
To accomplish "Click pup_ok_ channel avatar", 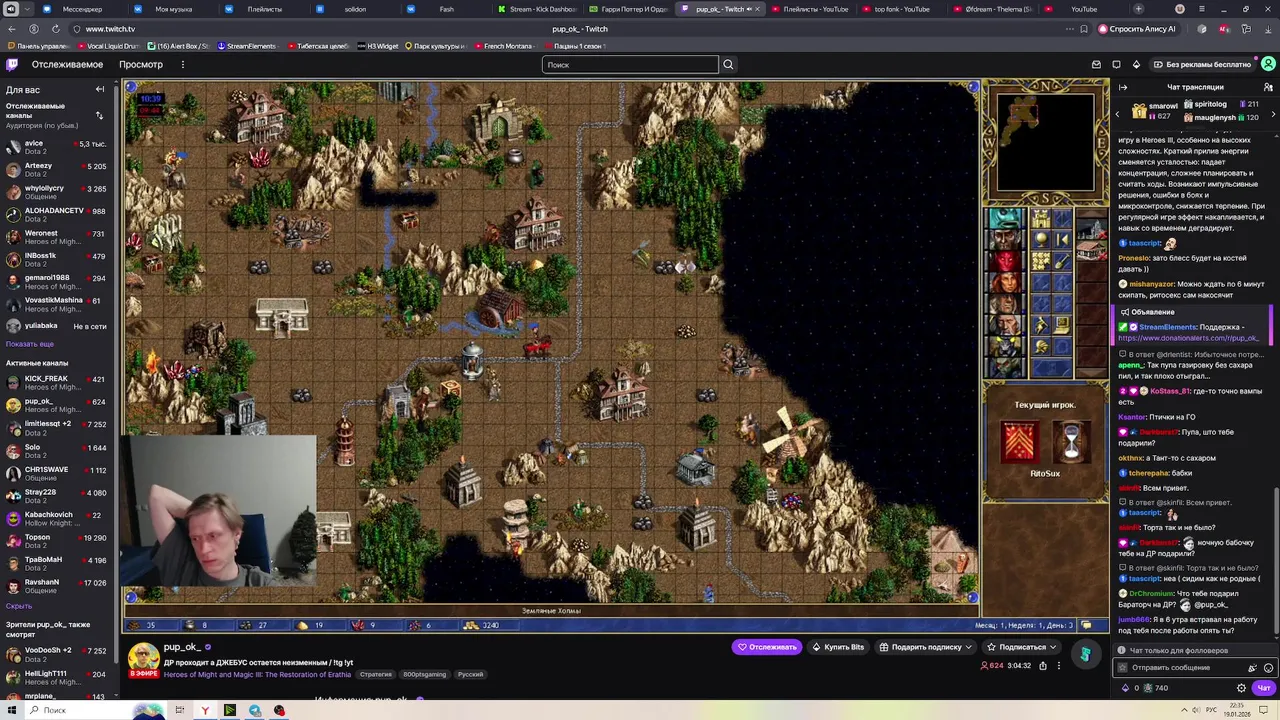I will 143,658.
